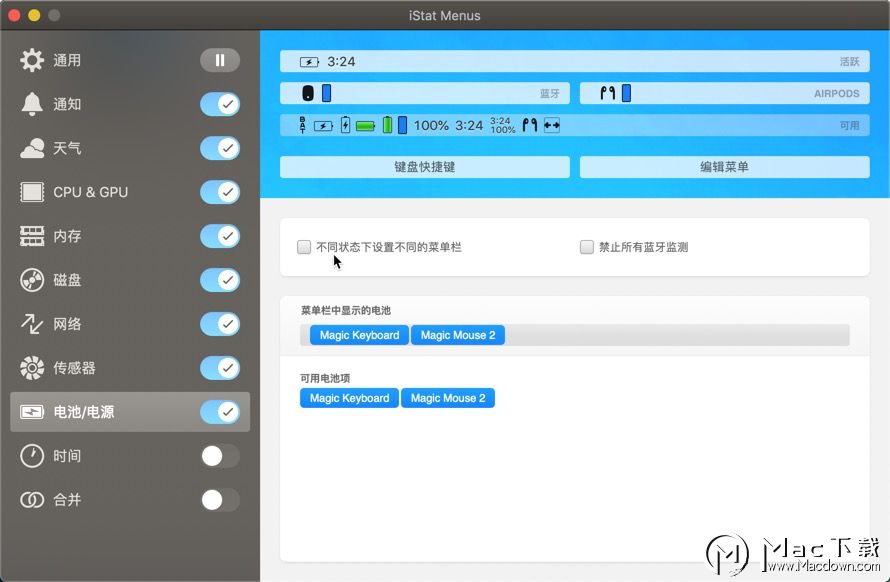Viewport: 890px width, 582px height.
Task: Click the large 3:24 text in 可用 row
Action: tap(469, 125)
